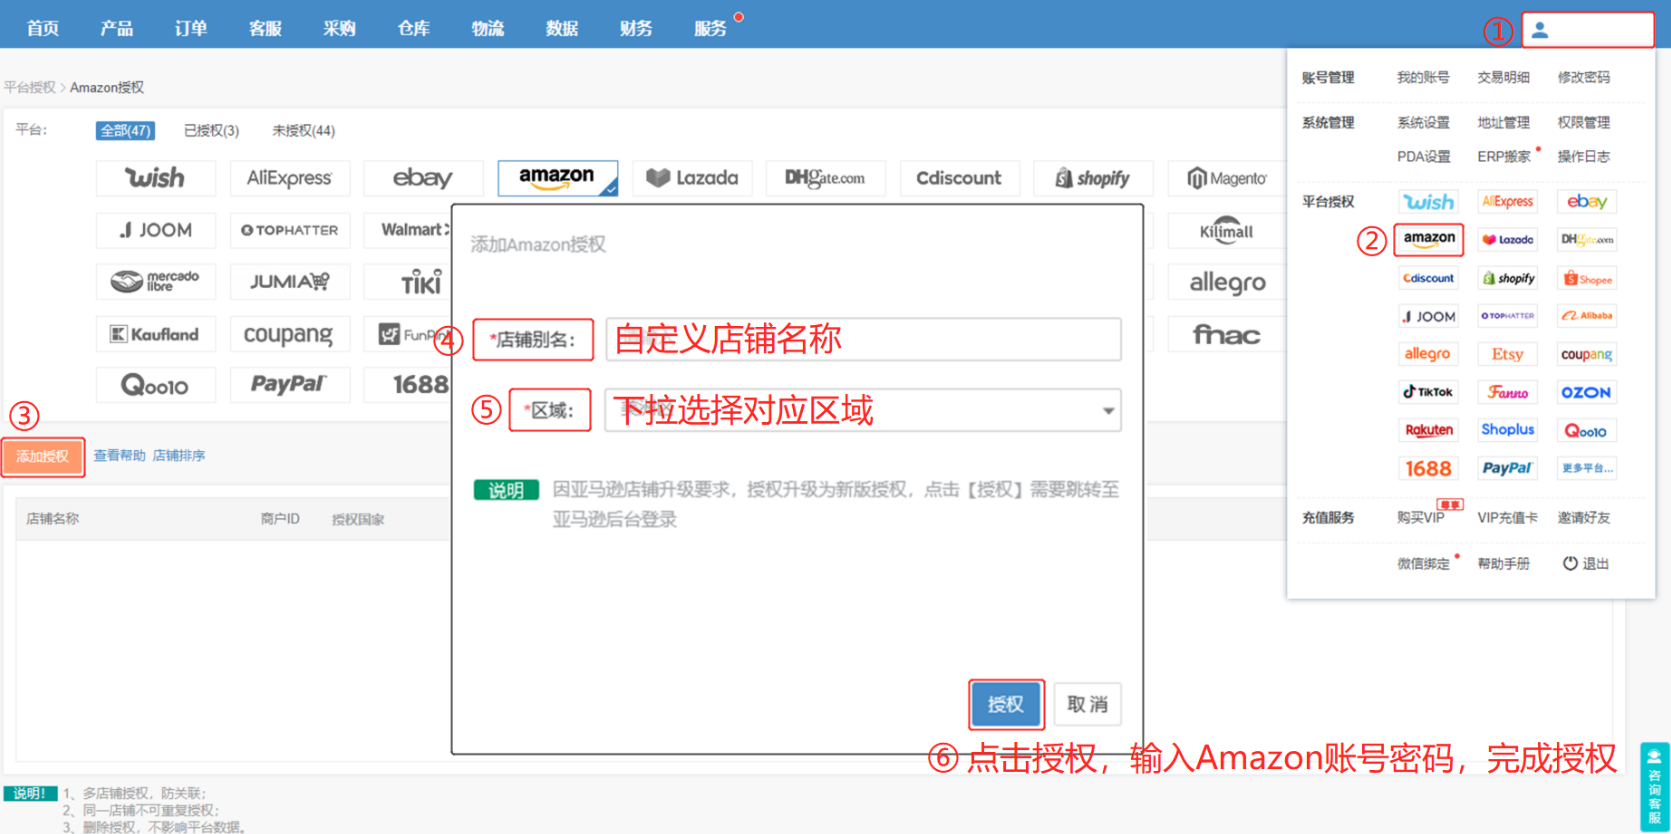Open 我的账号 in account menu

coord(1423,77)
